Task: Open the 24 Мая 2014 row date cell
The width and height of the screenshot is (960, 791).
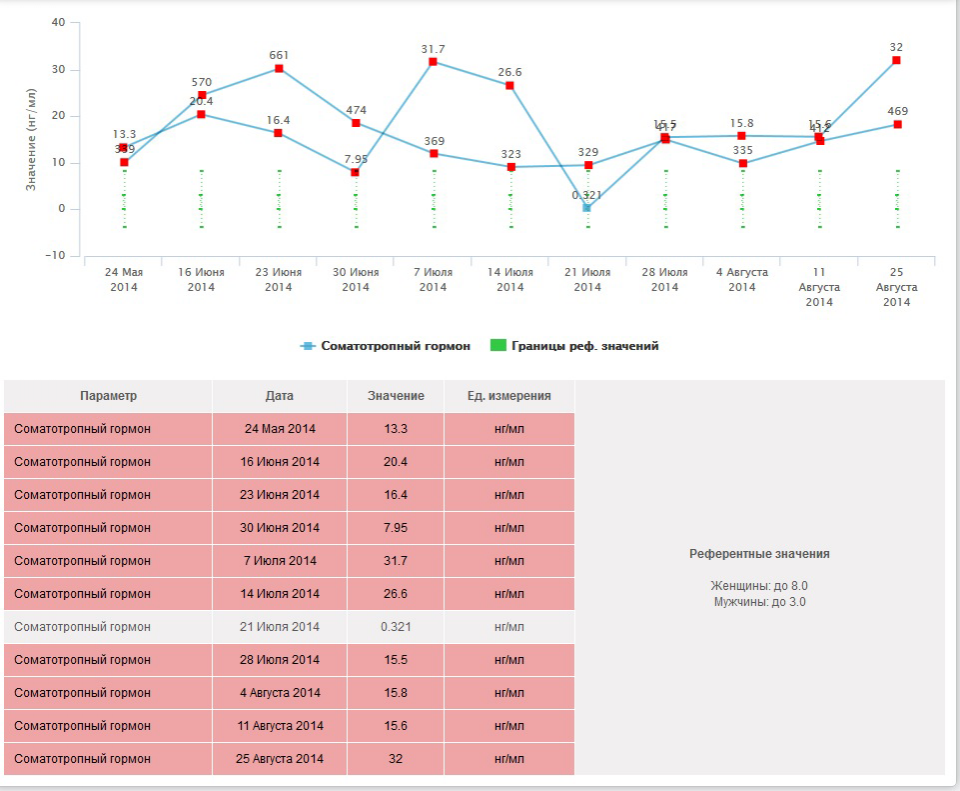Action: tap(280, 429)
